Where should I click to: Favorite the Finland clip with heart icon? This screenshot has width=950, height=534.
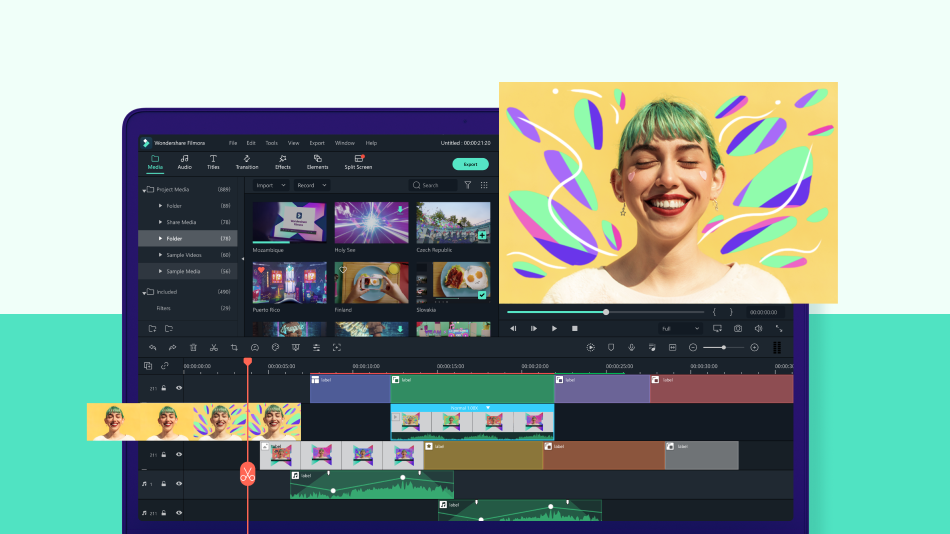(343, 270)
